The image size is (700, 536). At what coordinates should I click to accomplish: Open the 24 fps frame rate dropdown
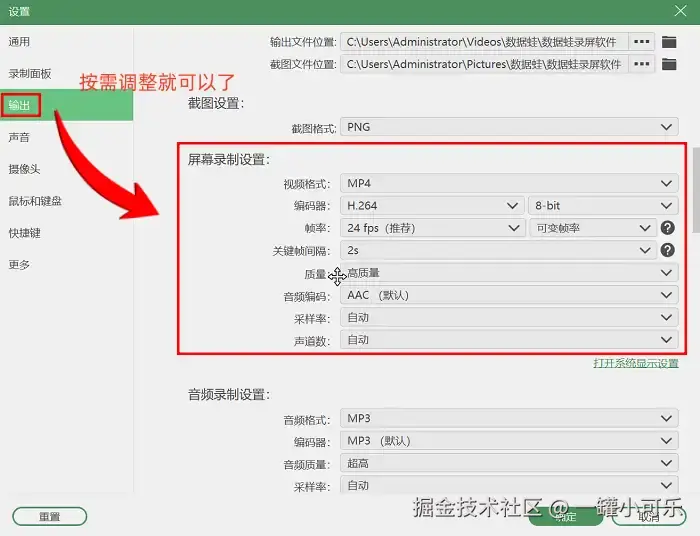click(x=432, y=228)
